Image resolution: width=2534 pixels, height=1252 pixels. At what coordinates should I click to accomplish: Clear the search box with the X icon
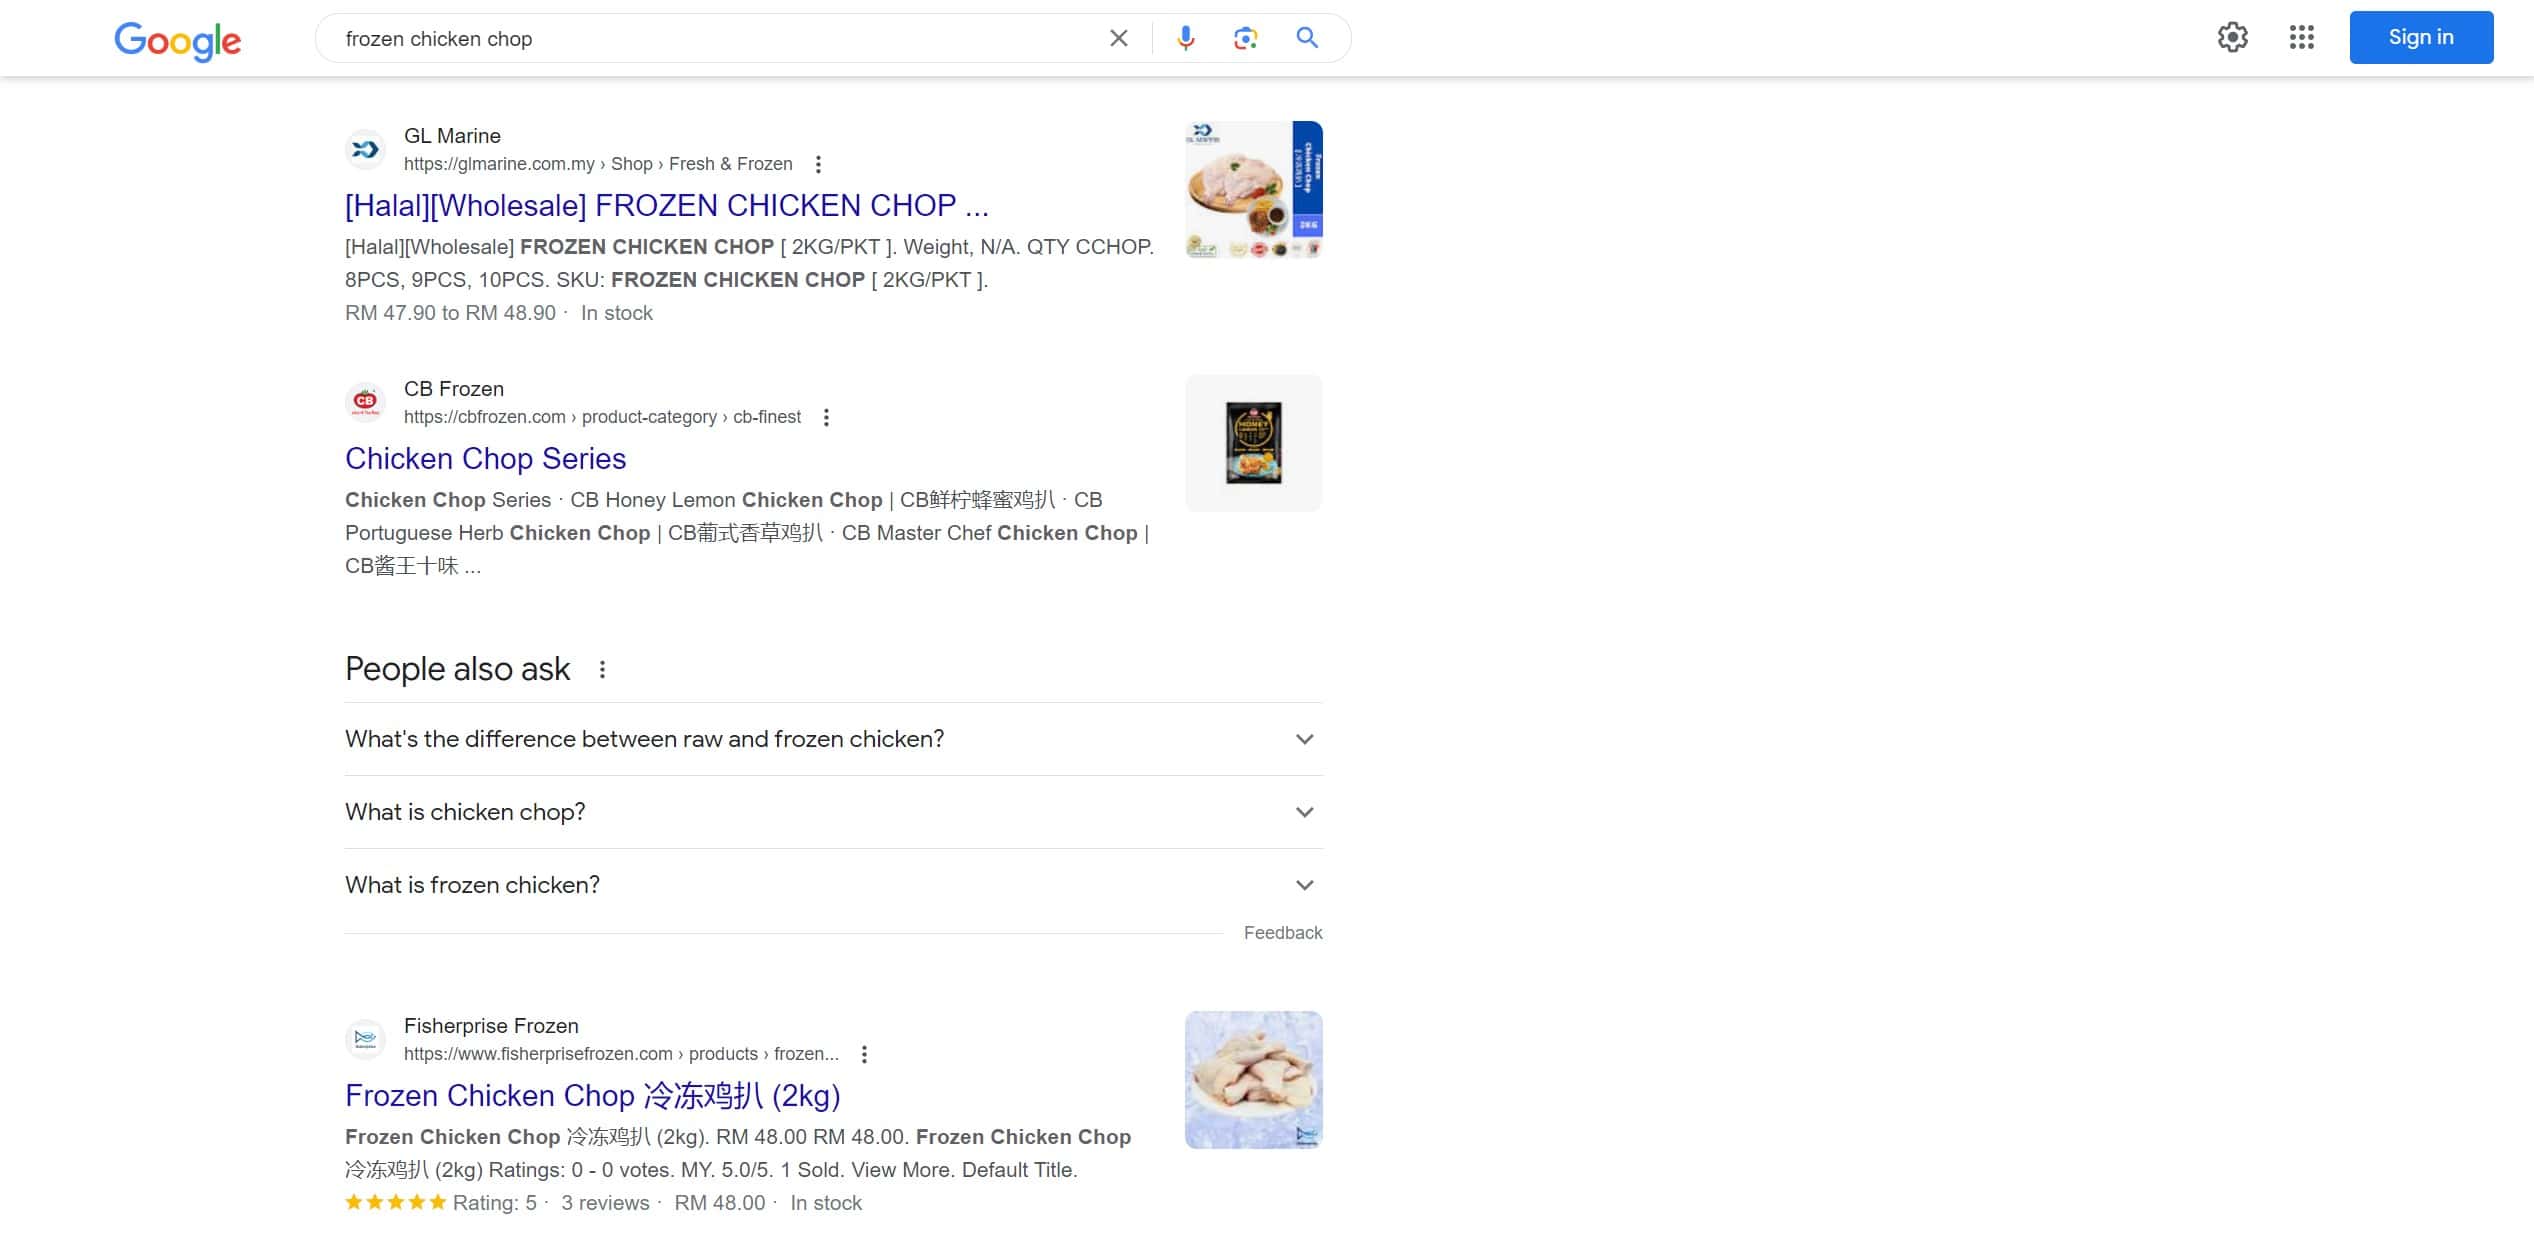(1118, 38)
